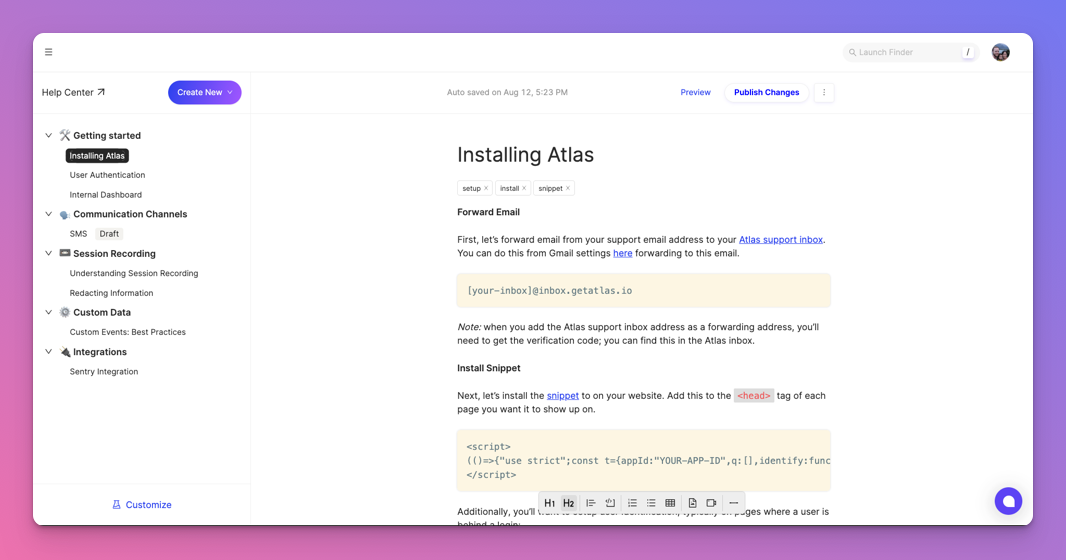Remove the snippet tag
The image size is (1066, 560).
568,188
